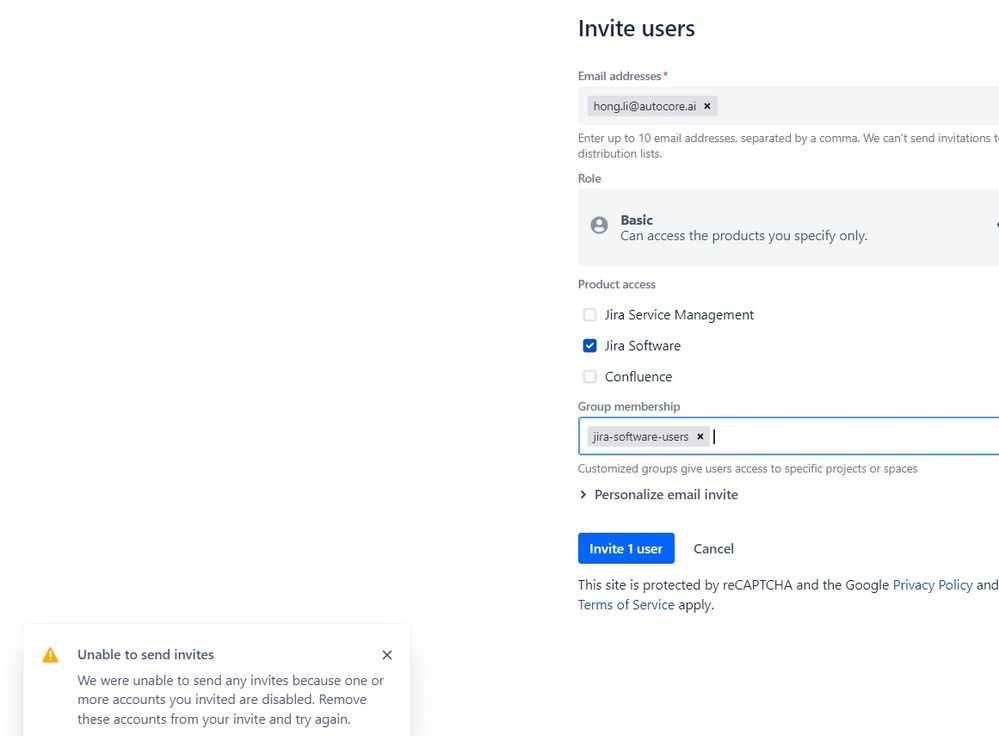Click the warning triangle icon in notification
The width and height of the screenshot is (999, 736).
[x=50, y=655]
